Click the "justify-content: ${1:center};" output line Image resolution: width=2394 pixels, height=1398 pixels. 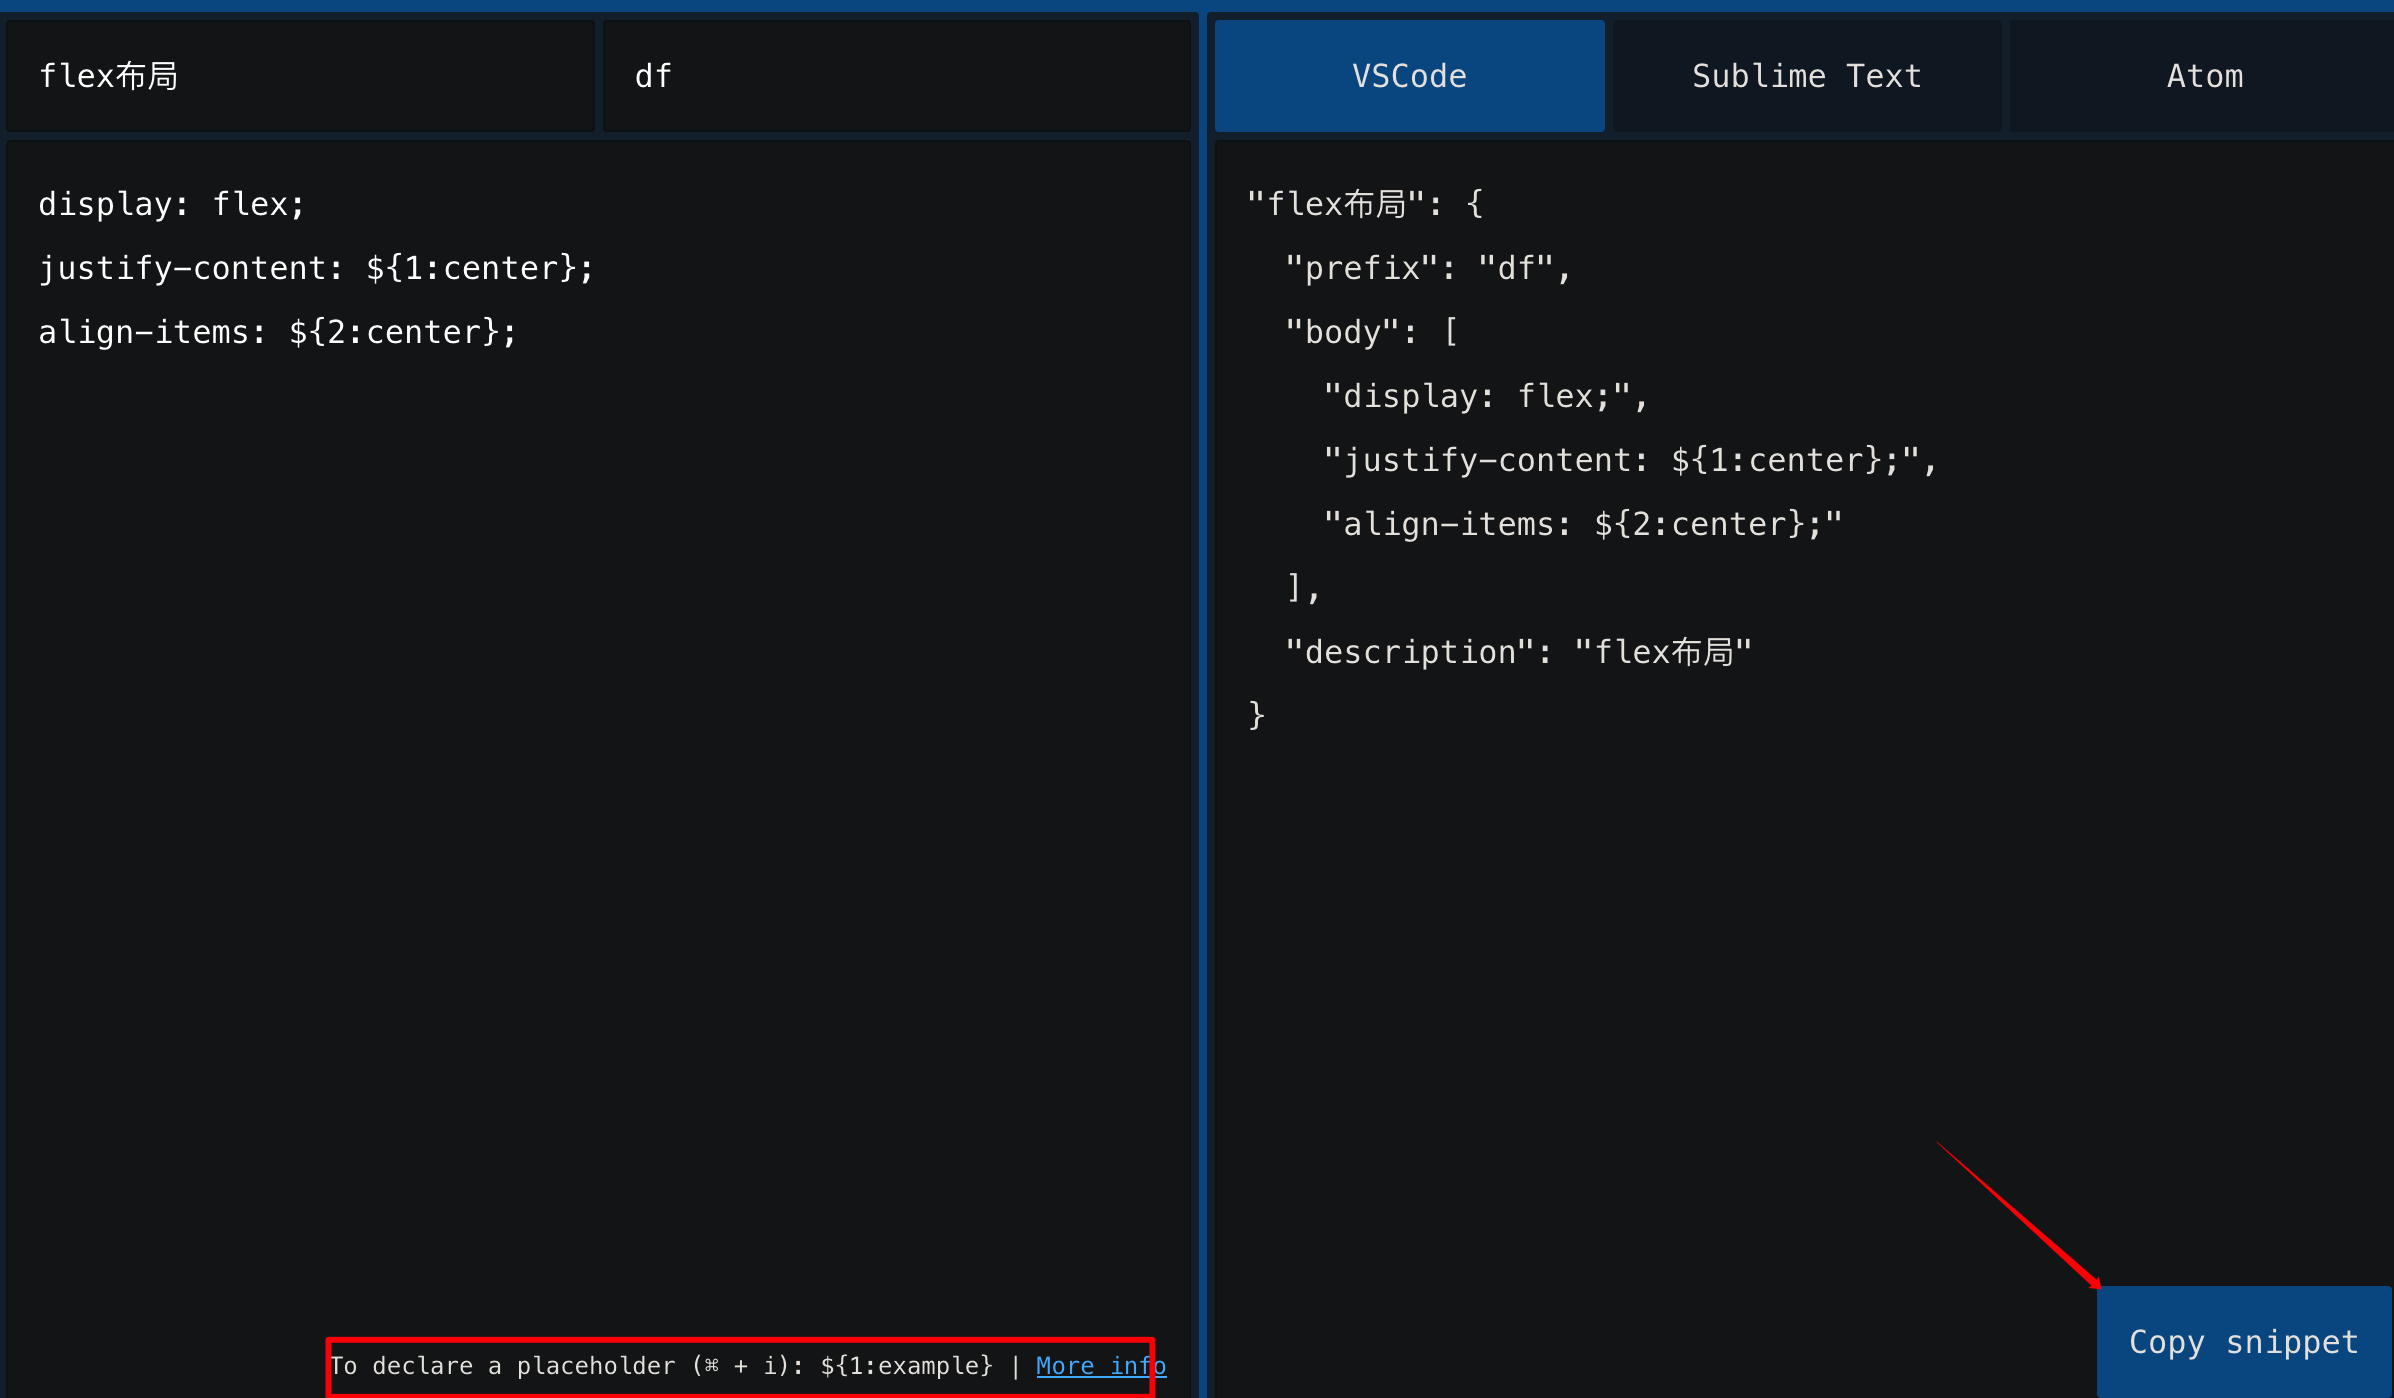pyautogui.click(x=1630, y=460)
